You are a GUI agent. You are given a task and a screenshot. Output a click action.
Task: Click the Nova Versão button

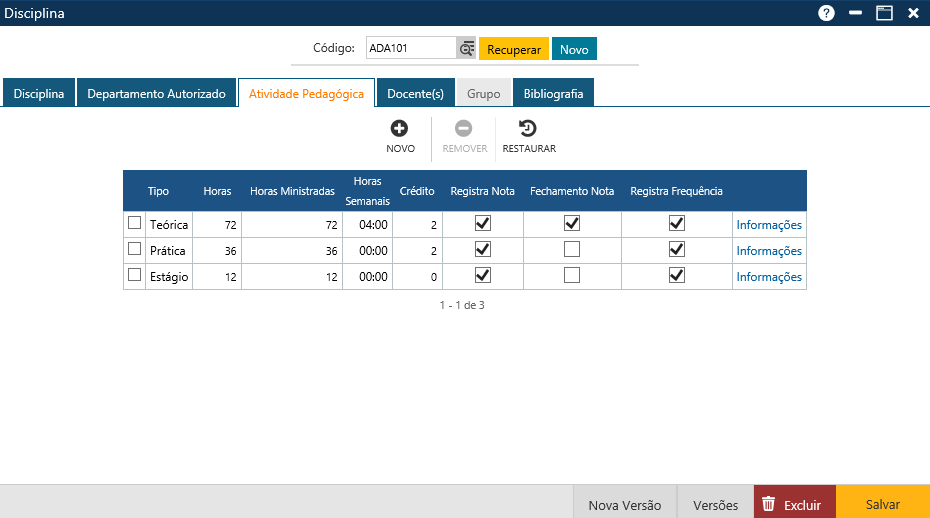coord(624,505)
